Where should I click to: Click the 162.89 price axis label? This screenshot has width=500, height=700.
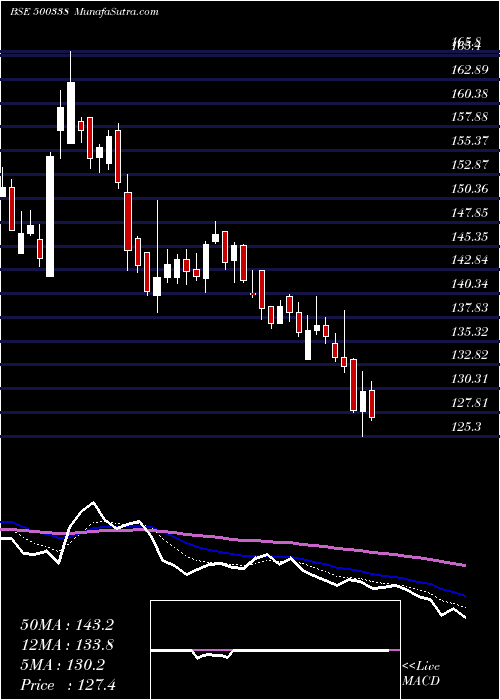tap(469, 70)
